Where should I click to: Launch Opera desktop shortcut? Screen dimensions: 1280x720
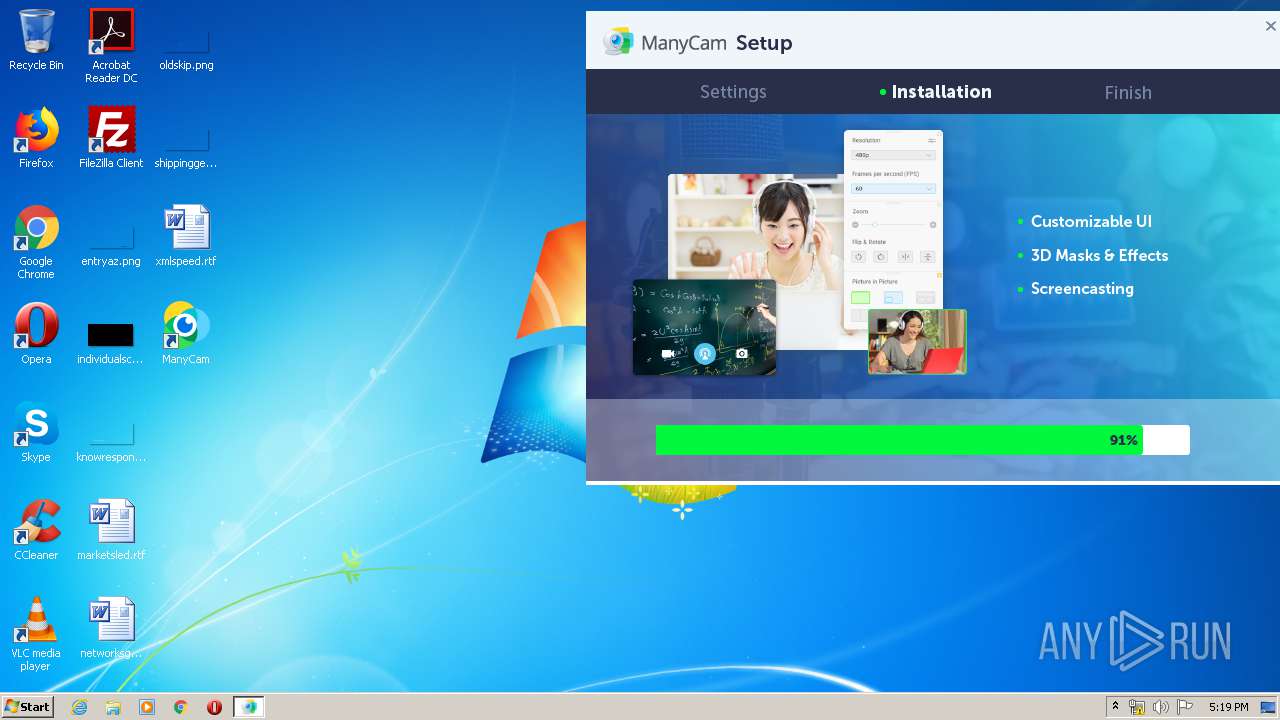(36, 334)
